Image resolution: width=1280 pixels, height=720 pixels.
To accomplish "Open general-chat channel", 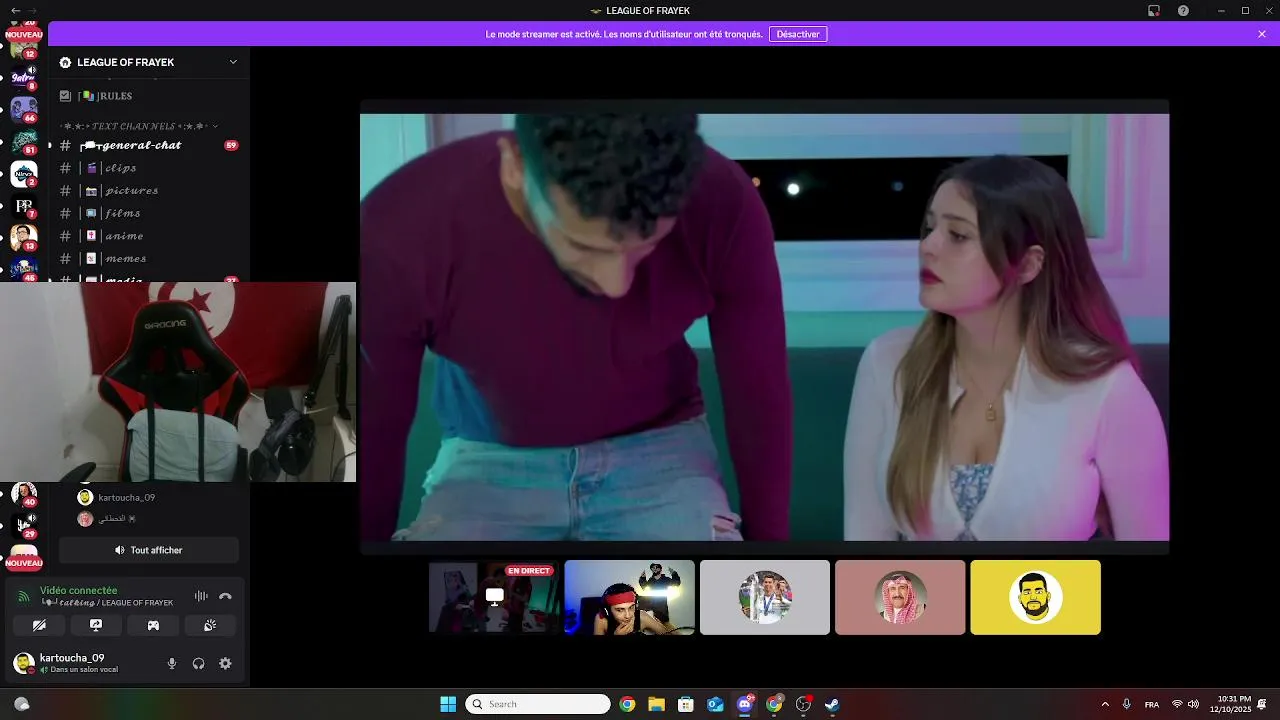I will 149,145.
